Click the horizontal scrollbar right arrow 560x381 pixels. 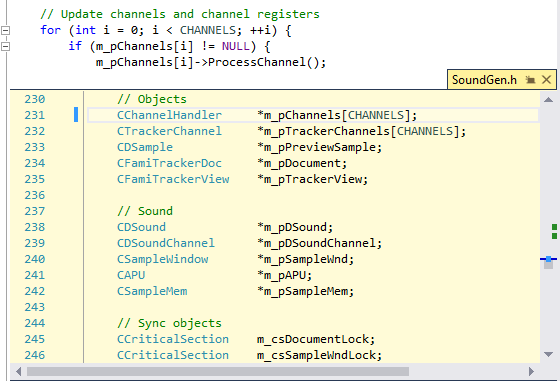click(531, 371)
